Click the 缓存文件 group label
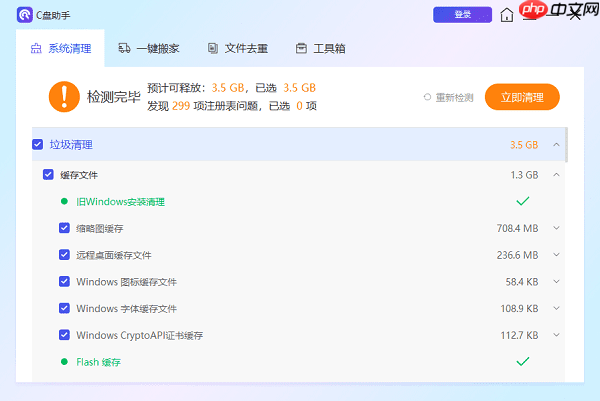The height and width of the screenshot is (401, 600). click(79, 175)
